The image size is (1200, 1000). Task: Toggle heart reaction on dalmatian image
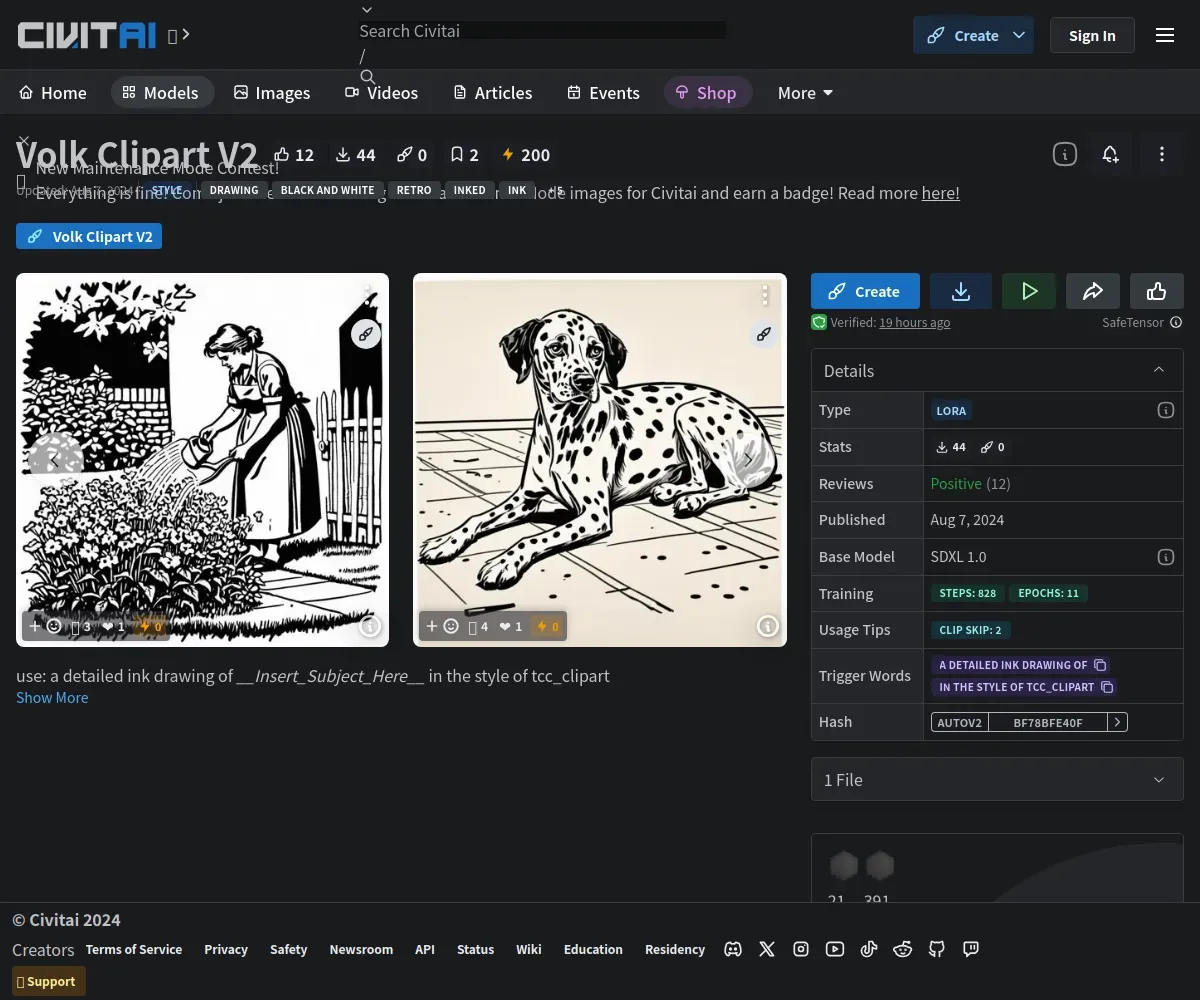(511, 627)
